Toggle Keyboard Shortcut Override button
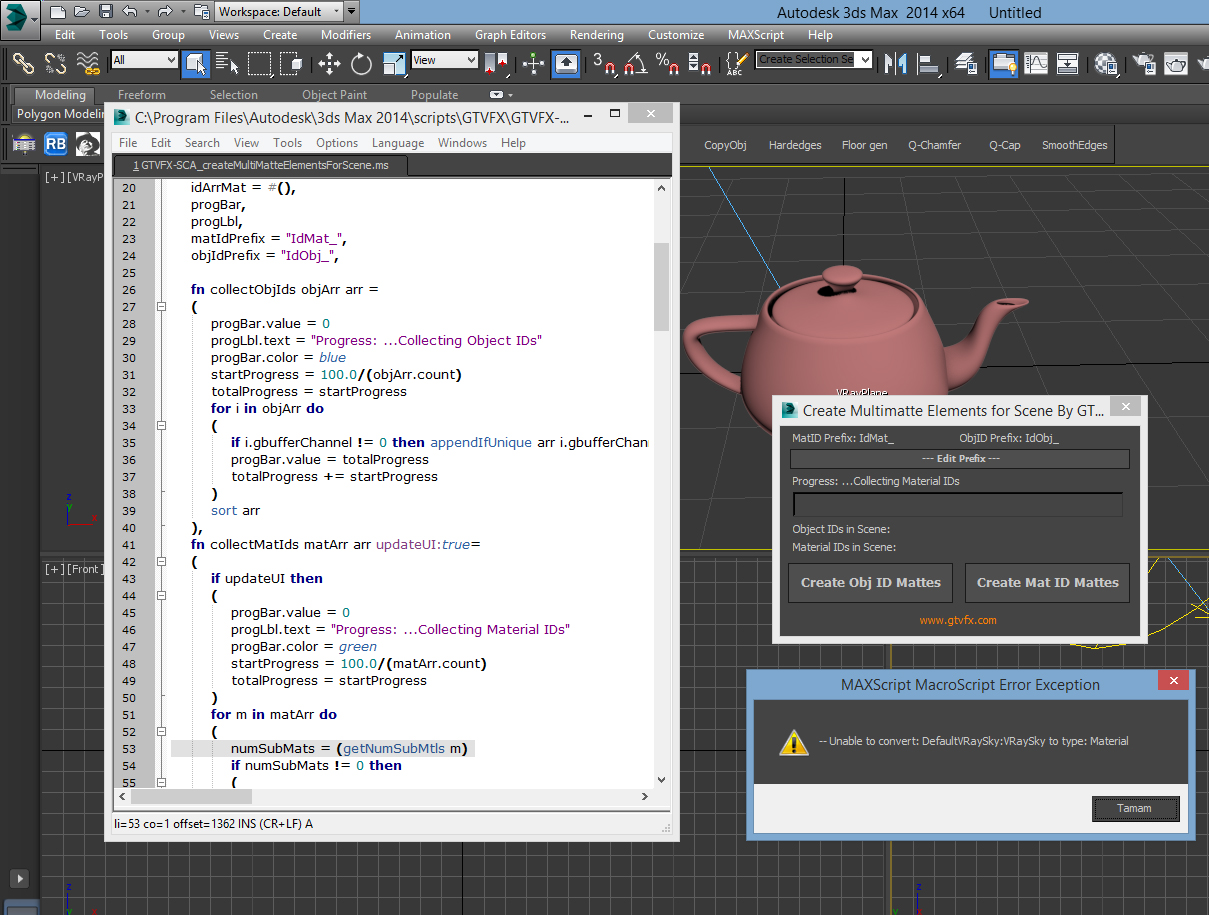This screenshot has width=1209, height=915. tap(566, 64)
